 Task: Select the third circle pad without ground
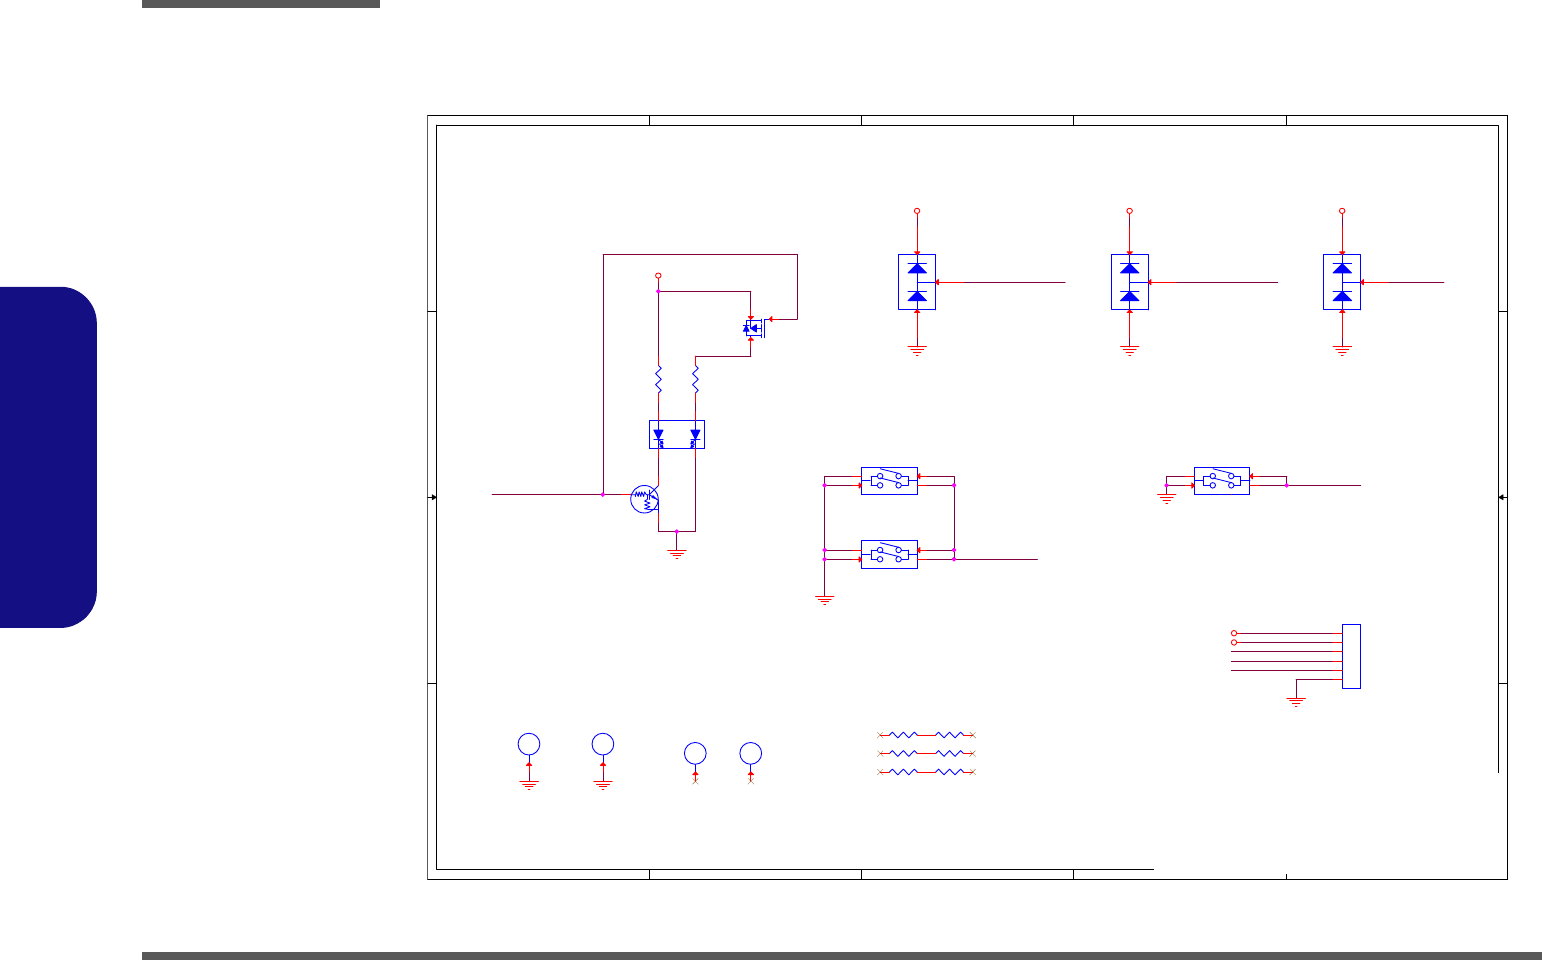695,753
